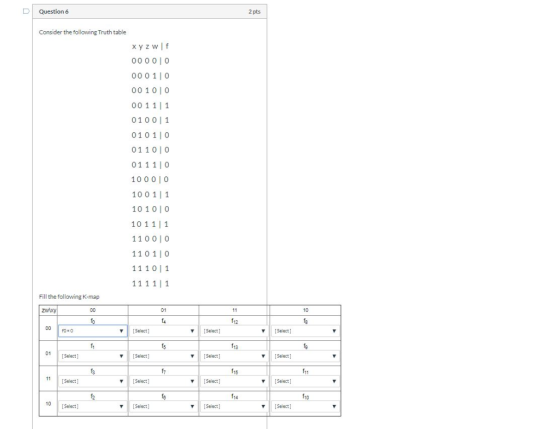The width and height of the screenshot is (560, 429).
Task: Click truth table row '1 0 1 0 | 0'
Action: click(x=150, y=209)
